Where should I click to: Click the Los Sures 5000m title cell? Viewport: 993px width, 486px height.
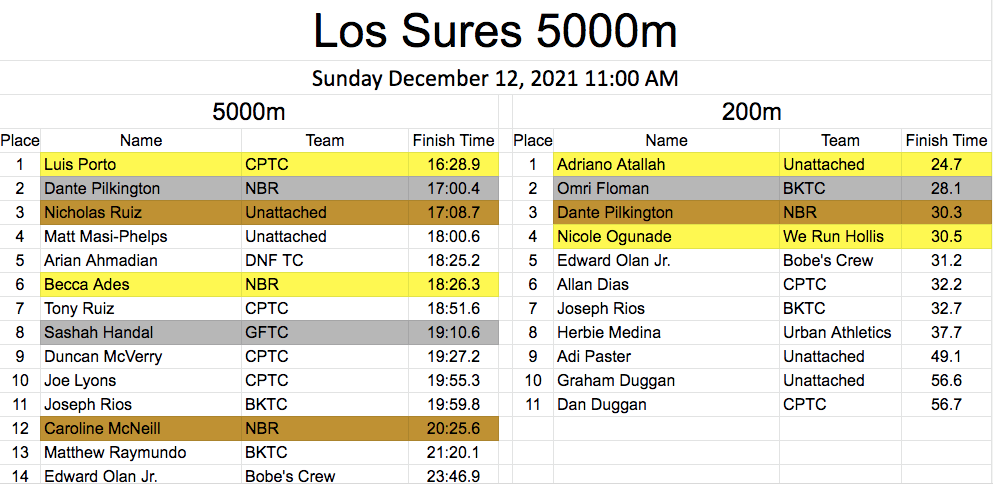click(495, 31)
